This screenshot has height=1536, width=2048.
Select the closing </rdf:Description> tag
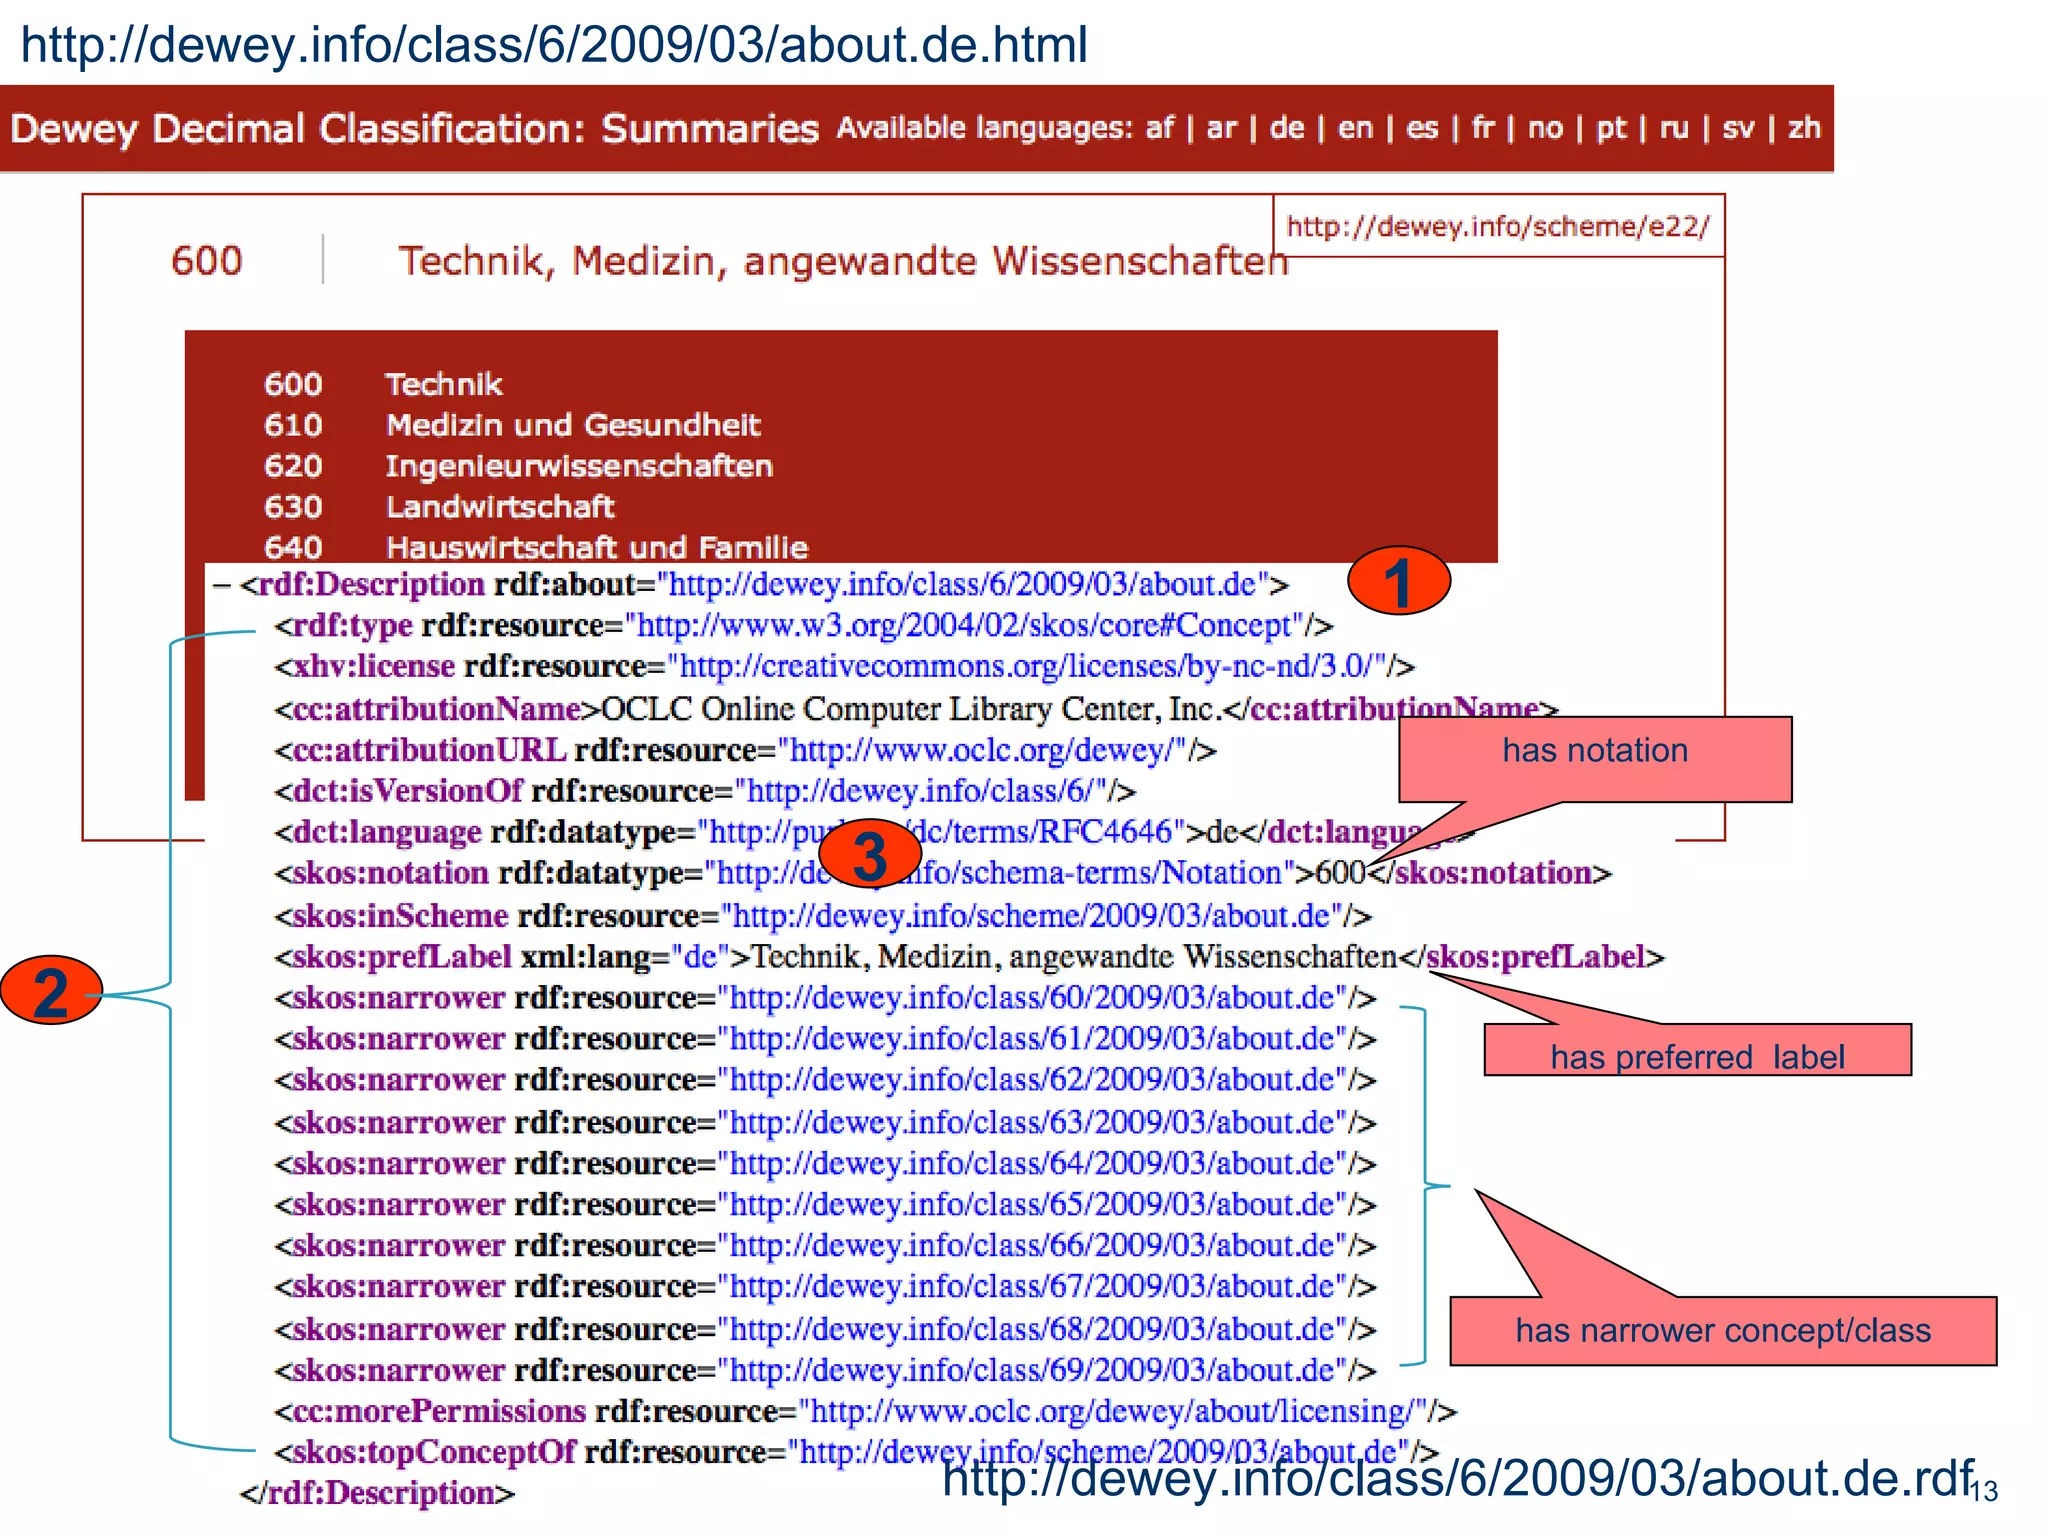pos(377,1495)
